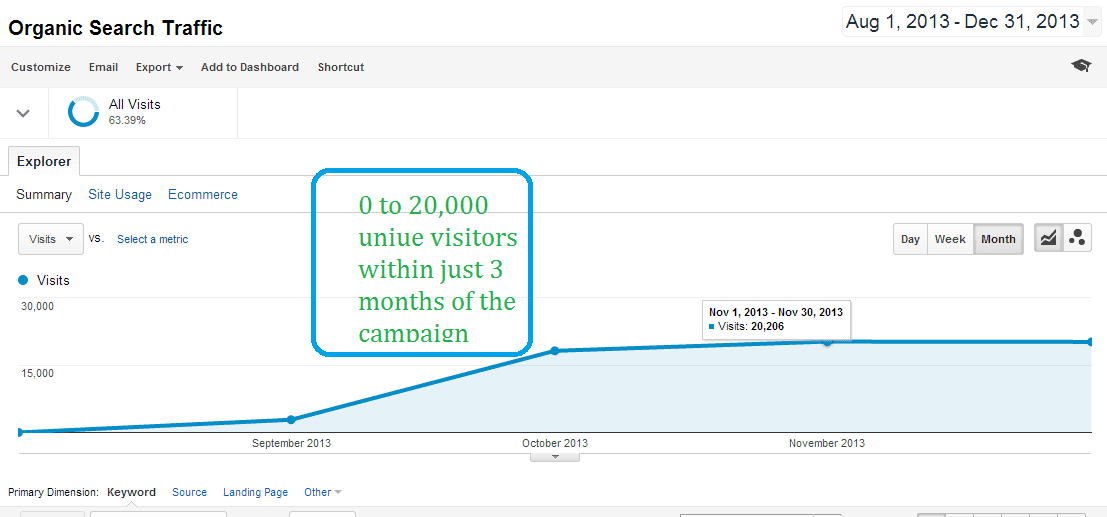The height and width of the screenshot is (517, 1107).
Task: Click the Select a metric link
Action: tap(152, 239)
